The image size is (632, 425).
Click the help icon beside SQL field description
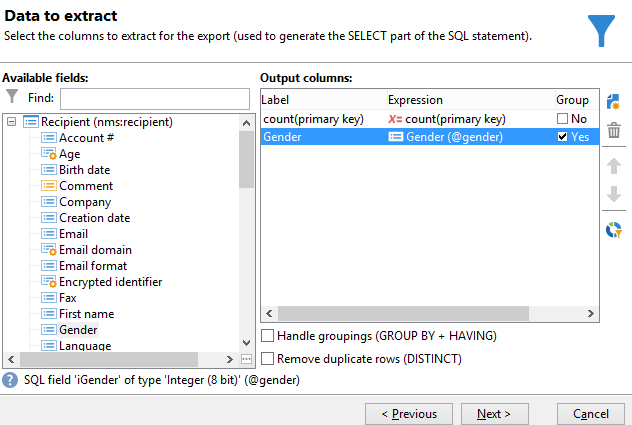click(x=10, y=380)
